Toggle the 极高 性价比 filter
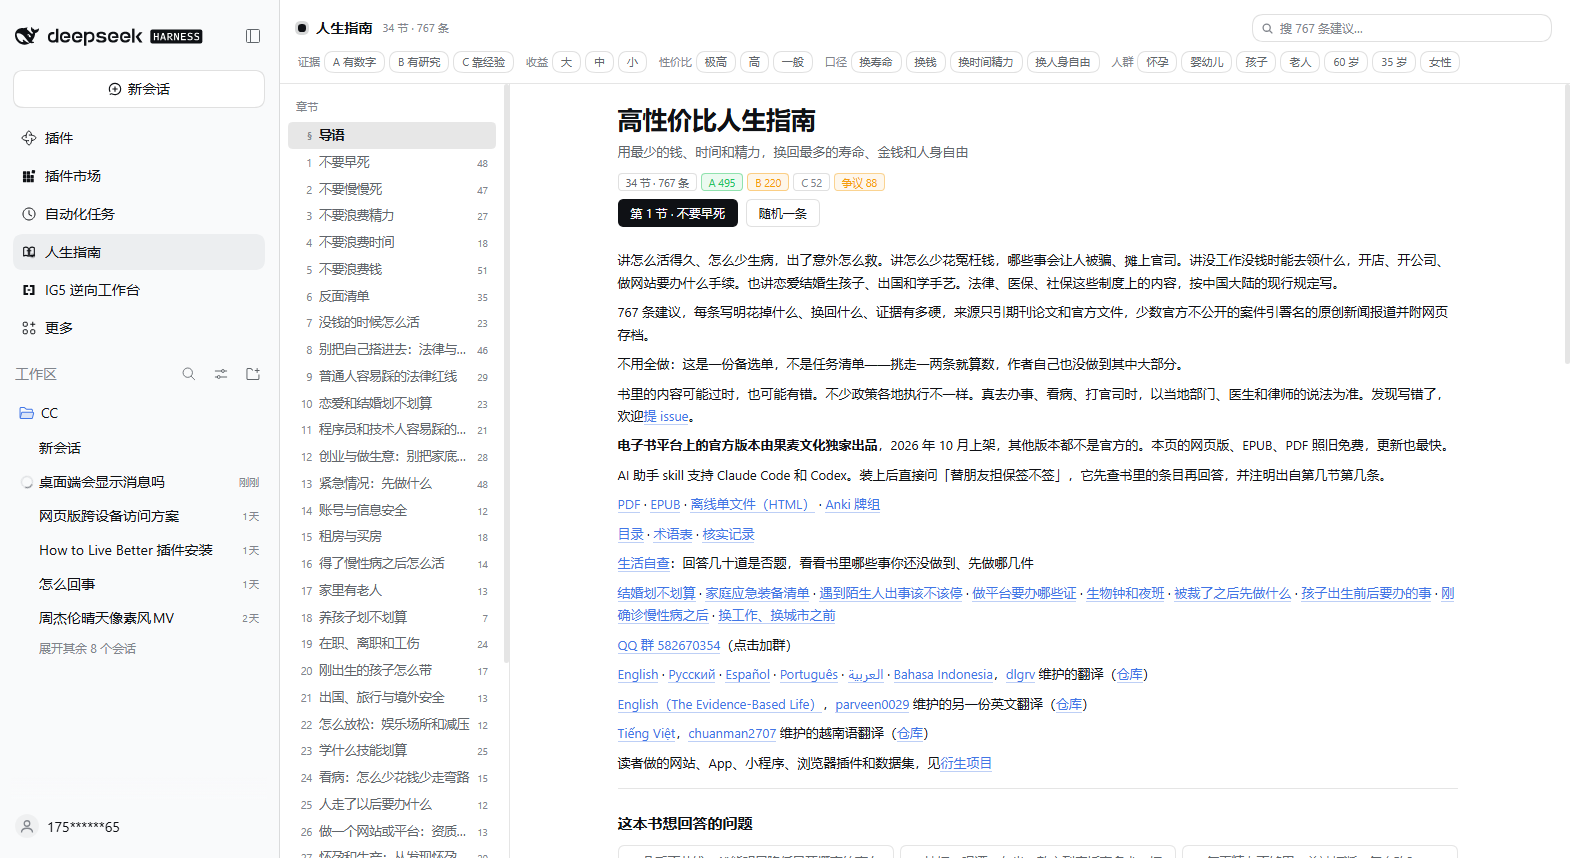 click(716, 62)
